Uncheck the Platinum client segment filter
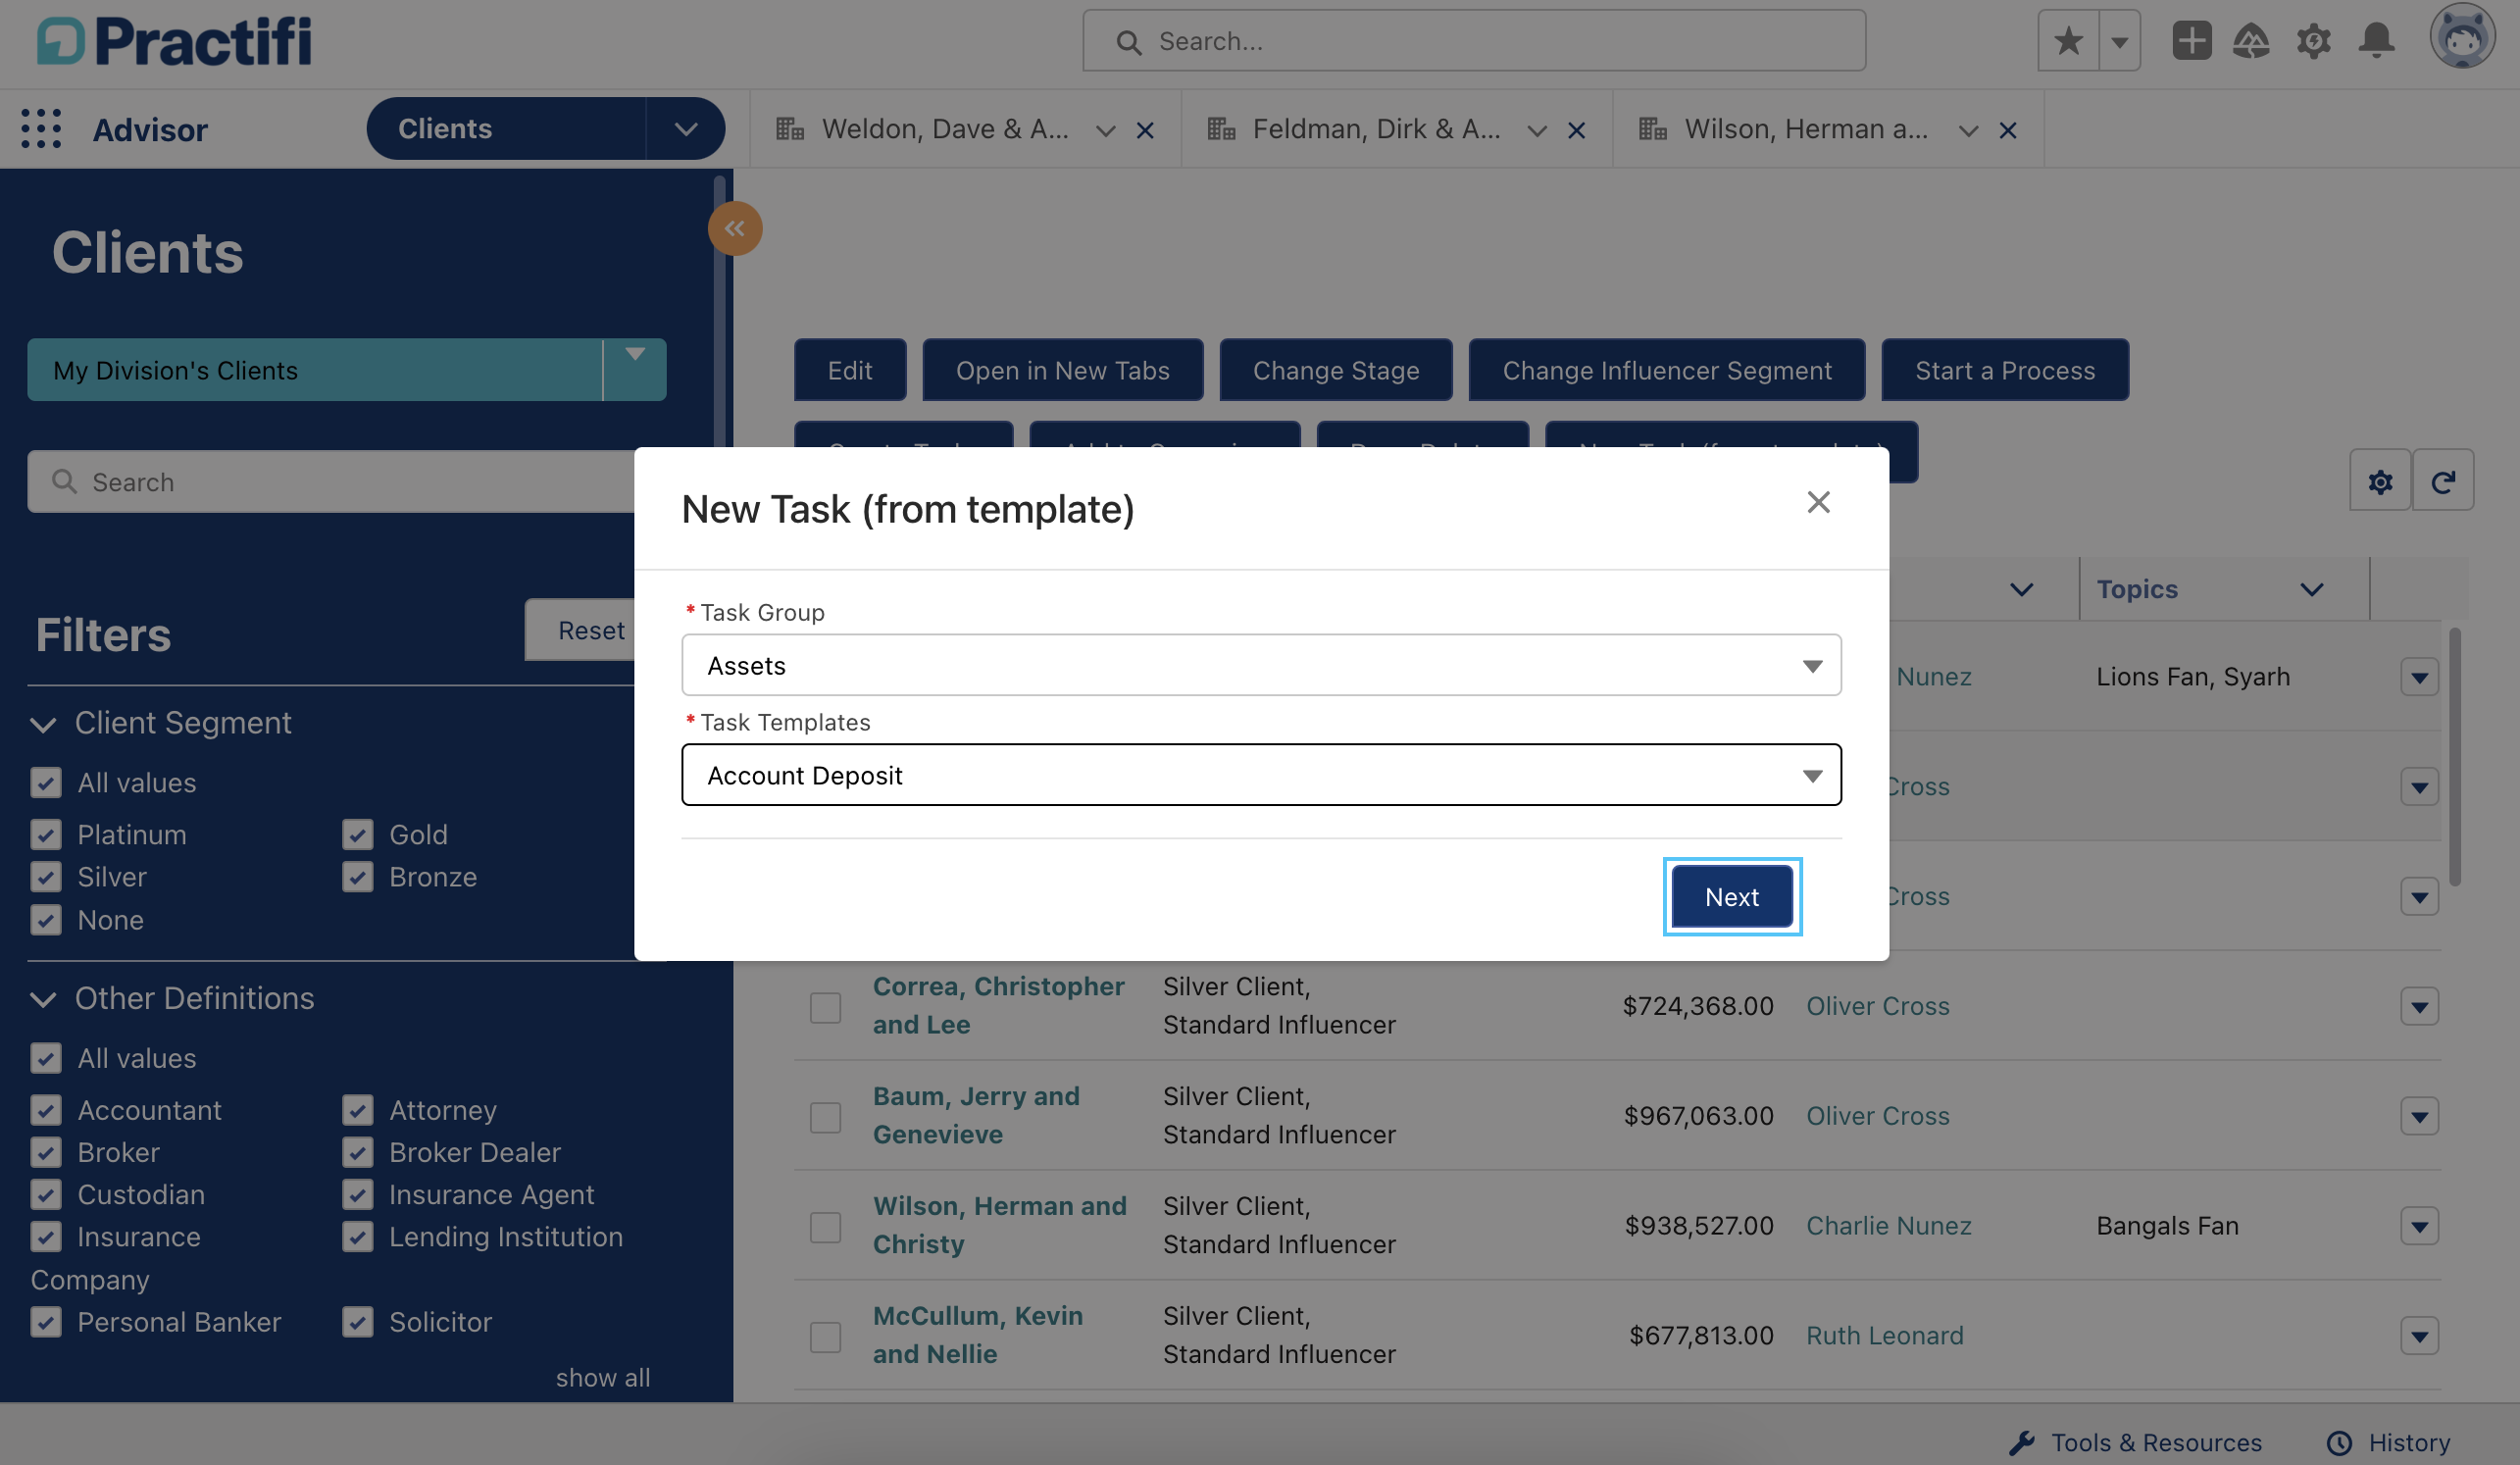 [46, 834]
